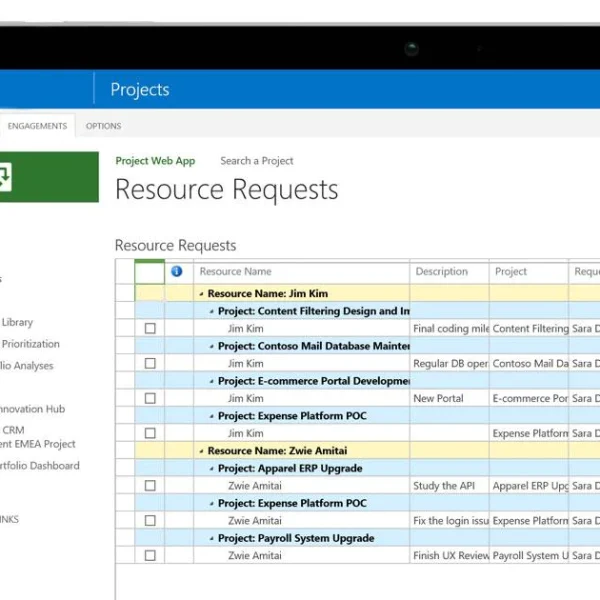Check Zwie Amitai Study the API checkbox

150,486
